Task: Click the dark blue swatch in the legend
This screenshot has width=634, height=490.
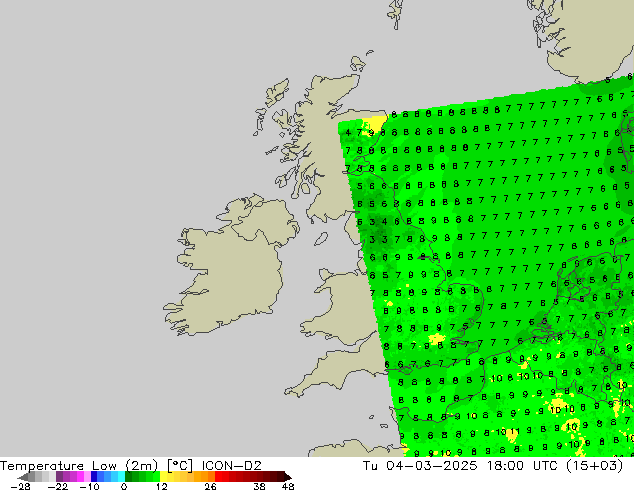Action: tap(94, 477)
